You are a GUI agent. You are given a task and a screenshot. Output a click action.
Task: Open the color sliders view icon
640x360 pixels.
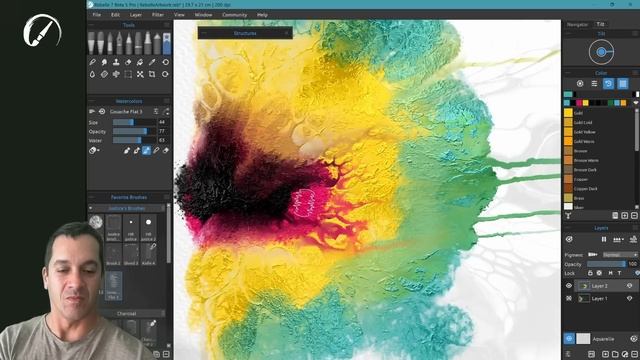[x=594, y=84]
